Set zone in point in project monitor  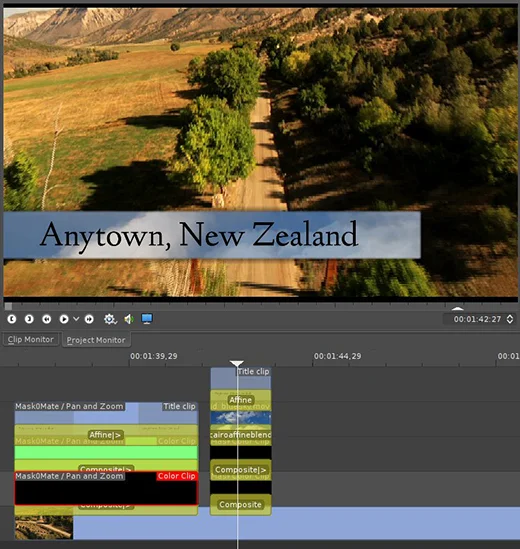(x=12, y=319)
